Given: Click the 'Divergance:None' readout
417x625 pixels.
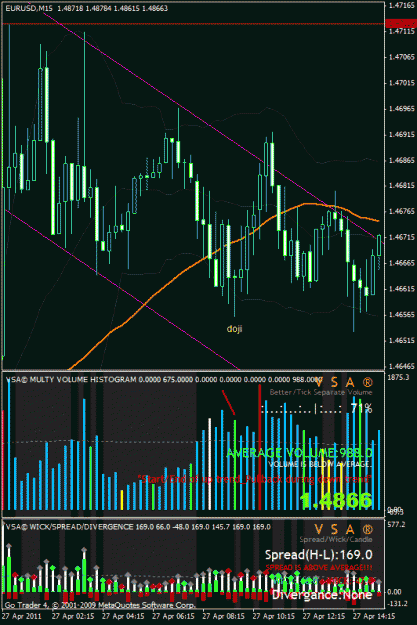Looking at the screenshot, I should pos(322,595).
